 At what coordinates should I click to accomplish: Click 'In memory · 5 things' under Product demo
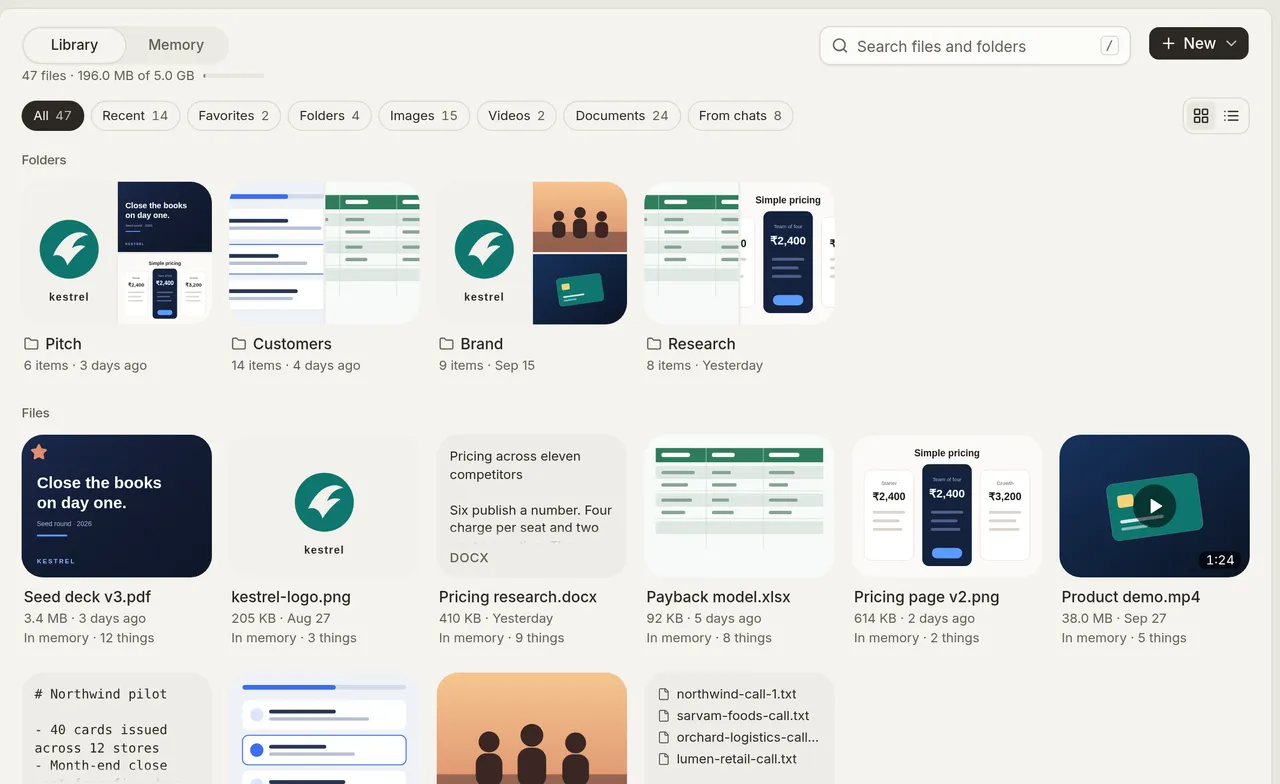pyautogui.click(x=1124, y=638)
